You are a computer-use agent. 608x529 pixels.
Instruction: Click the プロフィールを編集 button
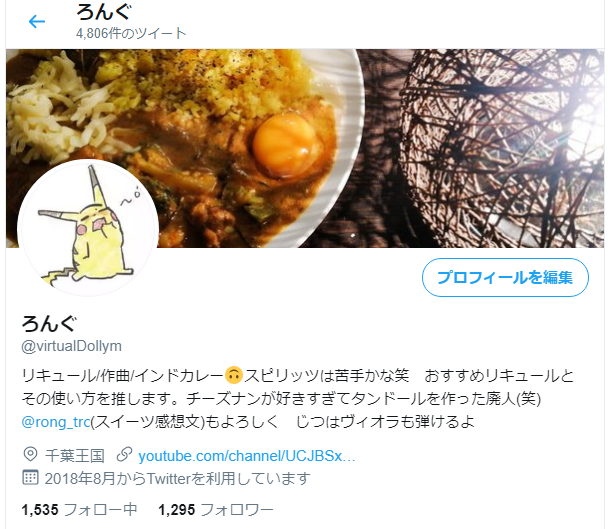[505, 277]
